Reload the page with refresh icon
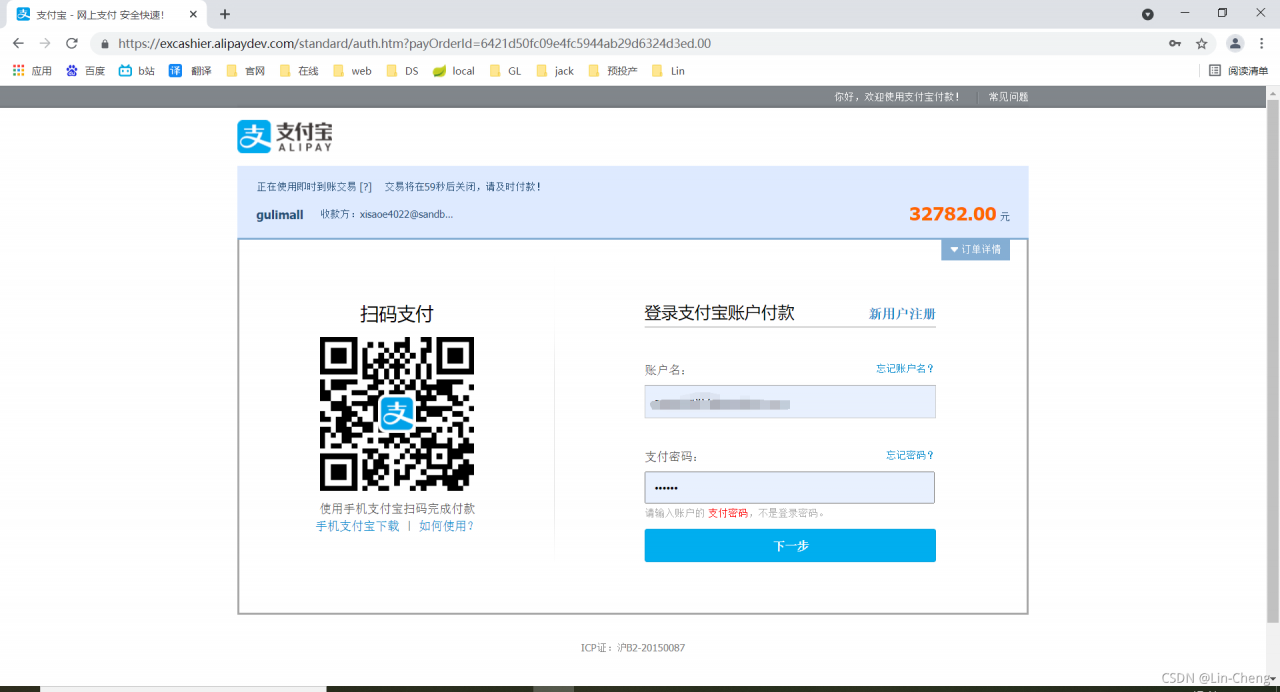 72,43
